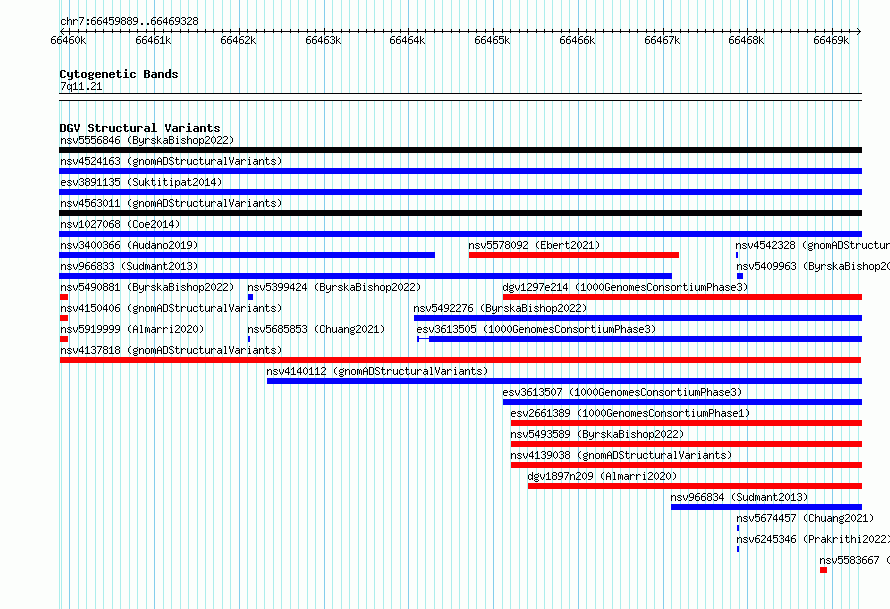
Task: Click the 7q11.21 cytogenetic band label
Action: coord(81,86)
